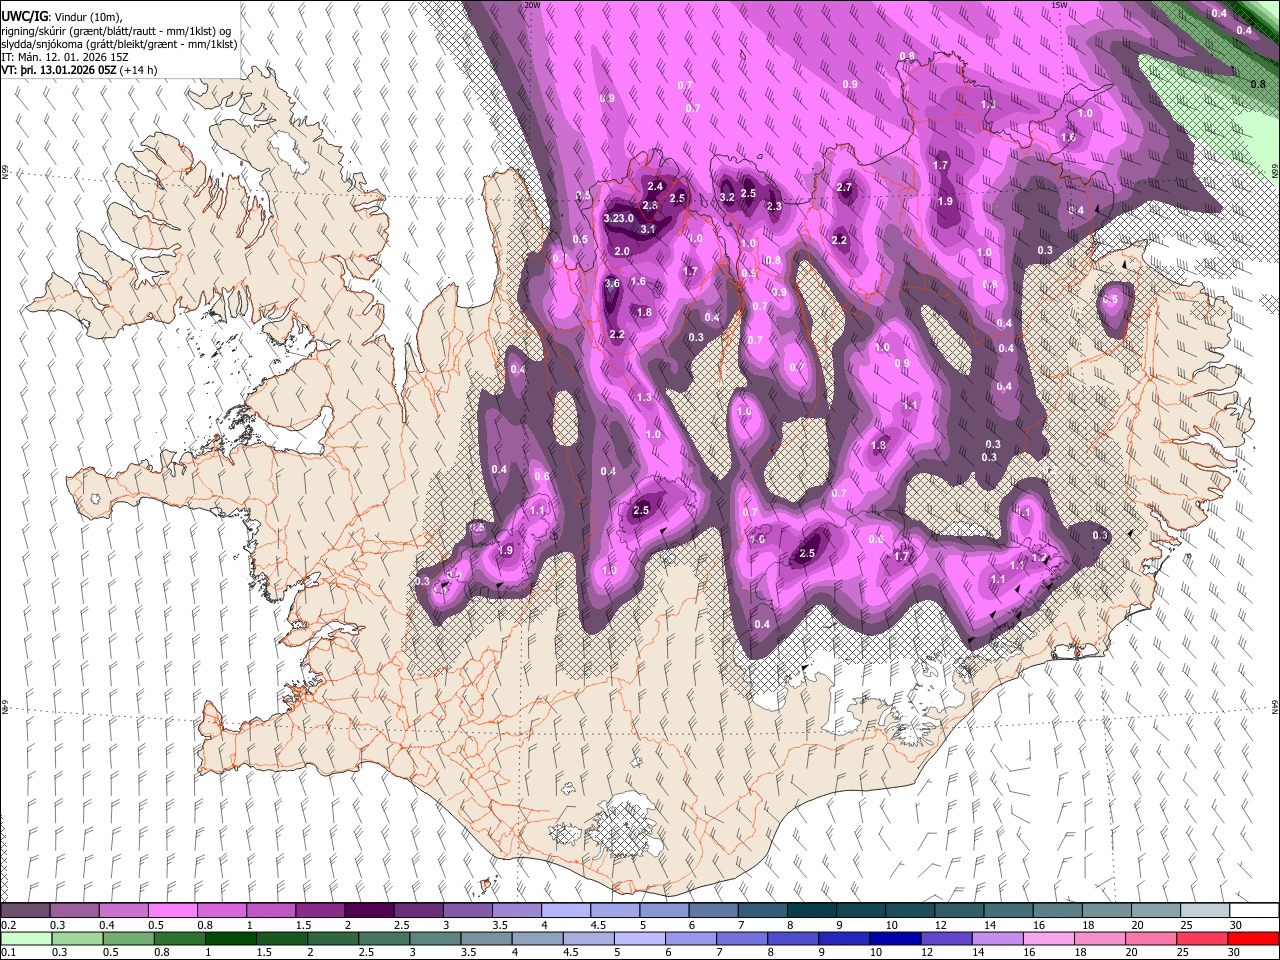1280x960 pixels.
Task: Click the '0.6' snowfall value on the map
Action: tap(542, 476)
